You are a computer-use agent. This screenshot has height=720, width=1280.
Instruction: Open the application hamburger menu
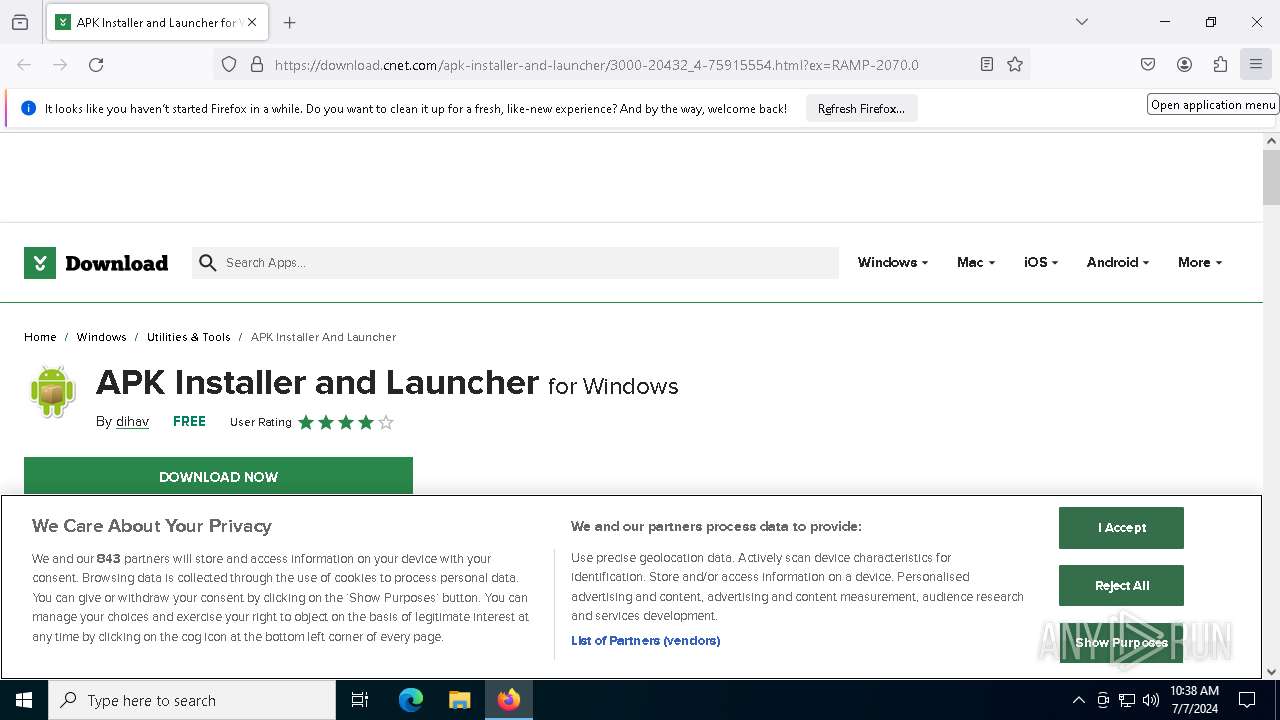coord(1256,65)
